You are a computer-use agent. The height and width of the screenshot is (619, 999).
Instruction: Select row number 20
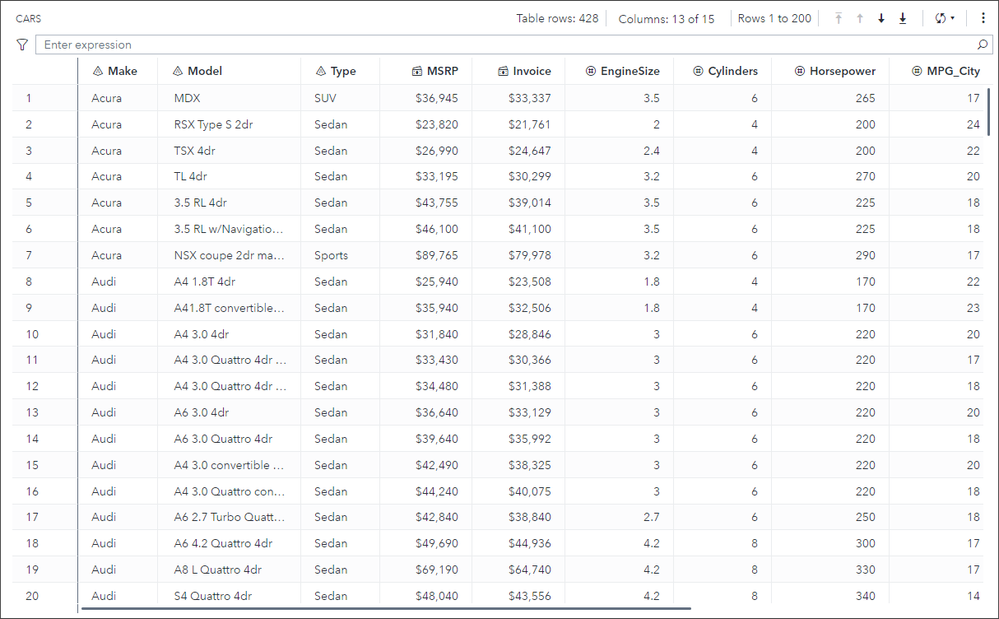45,595
